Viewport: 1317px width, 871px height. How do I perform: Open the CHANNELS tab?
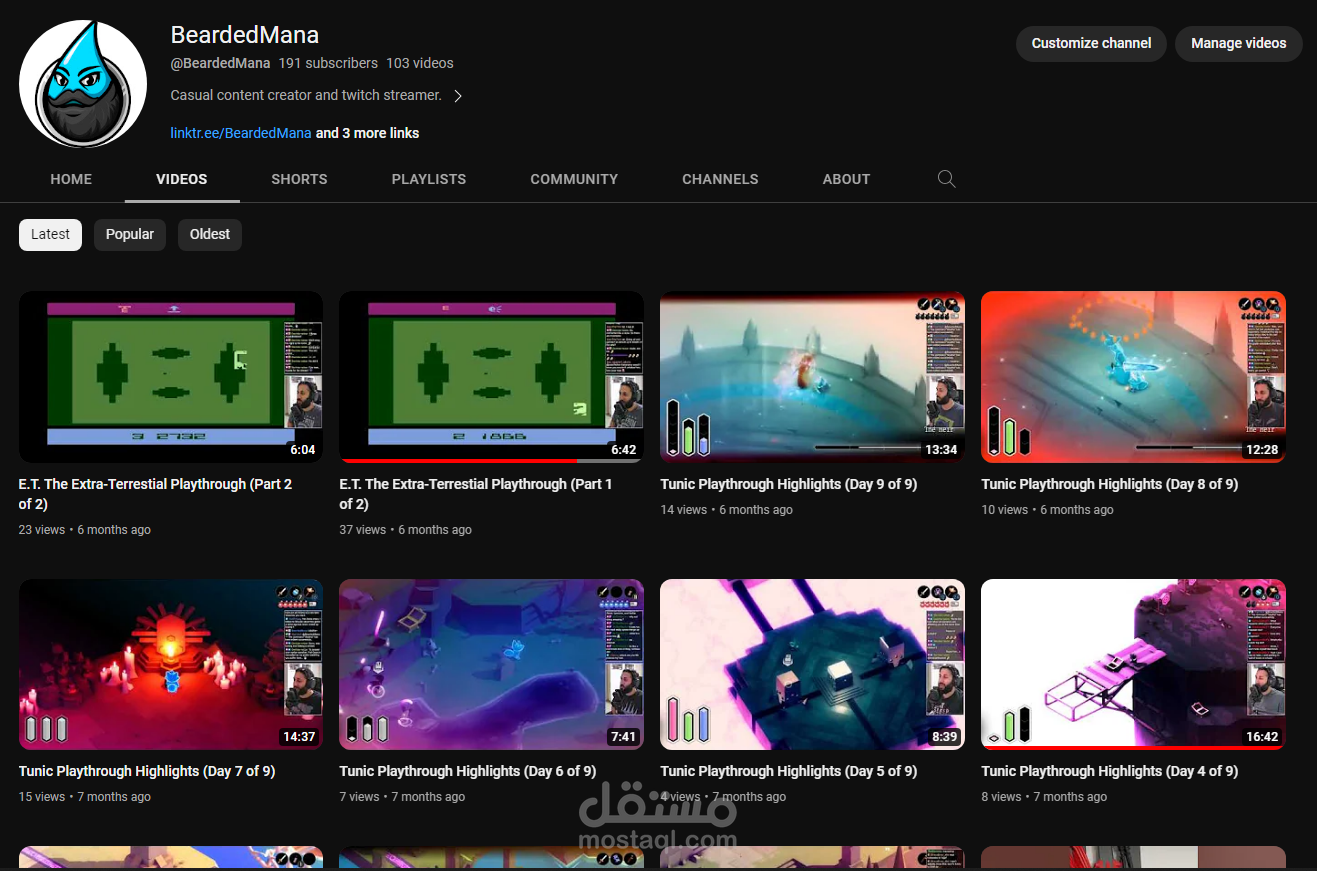click(x=720, y=179)
